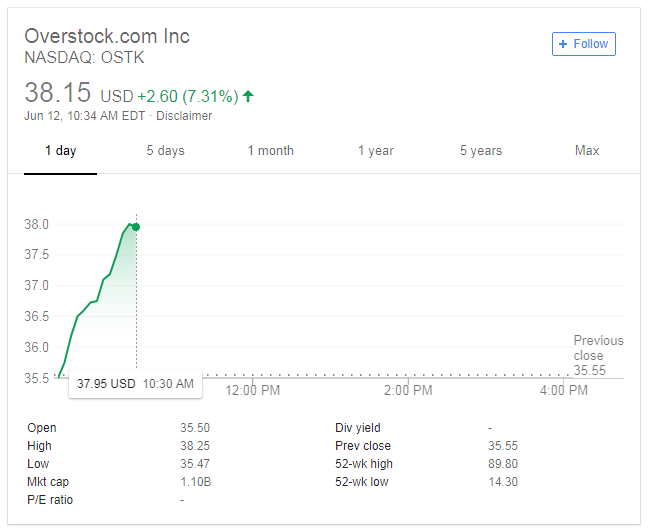This screenshot has width=648, height=532.
Task: Click the Overstock.com Inc title
Action: coord(107,36)
